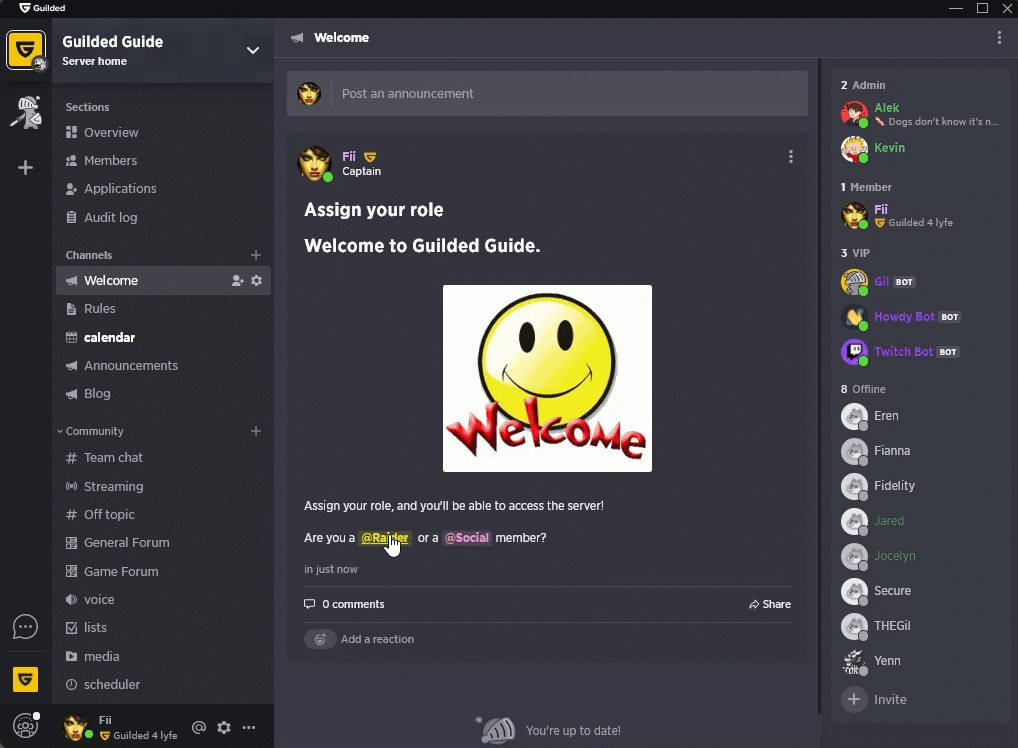Add a channel to Community group
The image size is (1018, 748).
pyautogui.click(x=256, y=431)
